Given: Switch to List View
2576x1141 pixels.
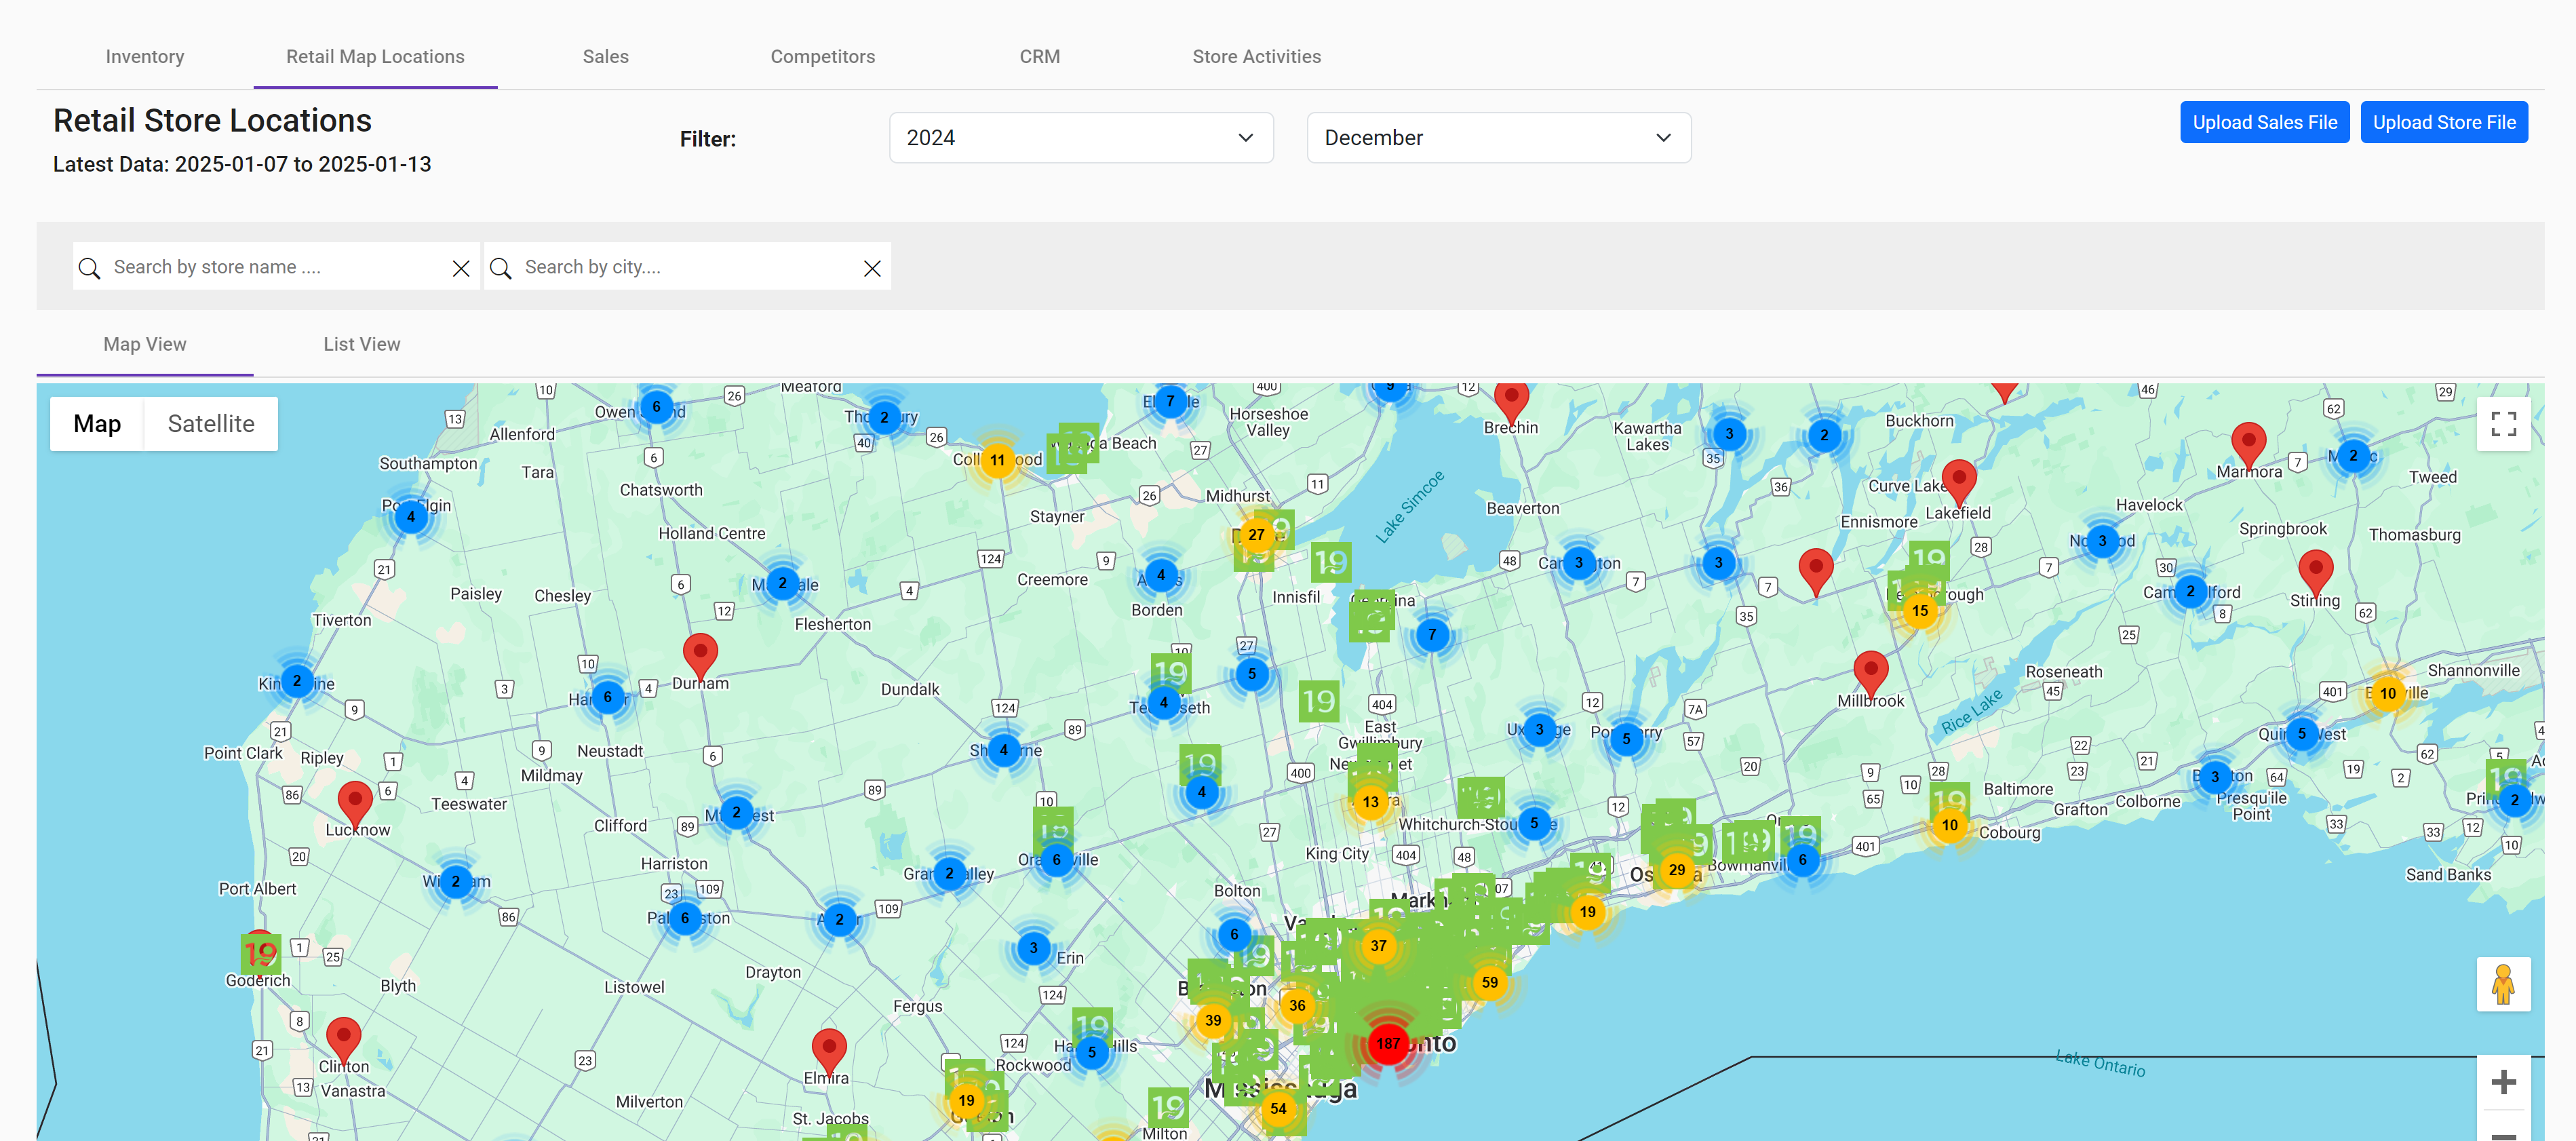Looking at the screenshot, I should [361, 344].
